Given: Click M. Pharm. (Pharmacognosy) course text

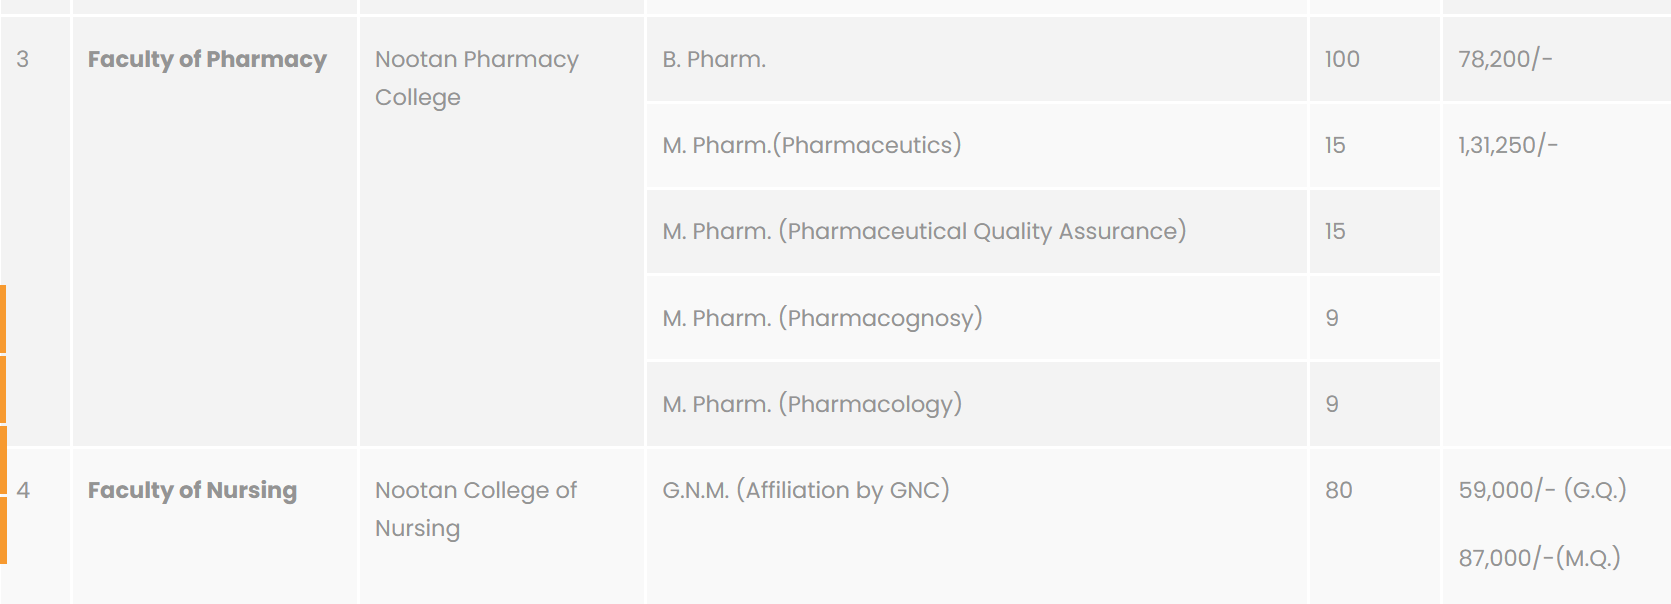Looking at the screenshot, I should (x=822, y=319).
